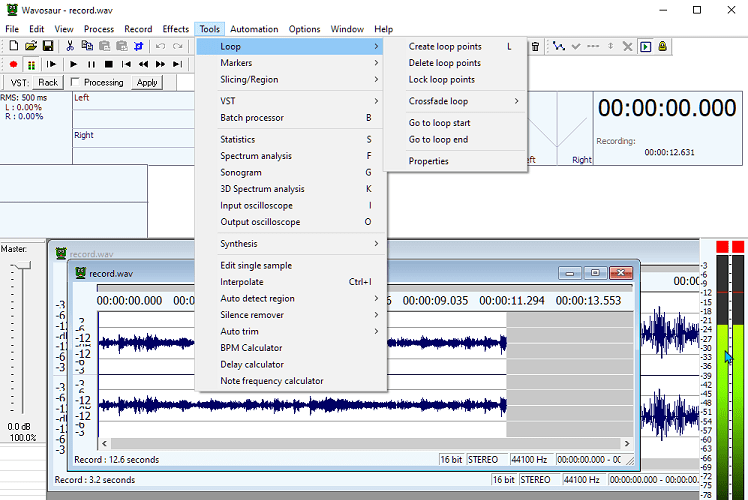Click the Save floppy disk icon
Image resolution: width=748 pixels, height=500 pixels.
point(48,46)
